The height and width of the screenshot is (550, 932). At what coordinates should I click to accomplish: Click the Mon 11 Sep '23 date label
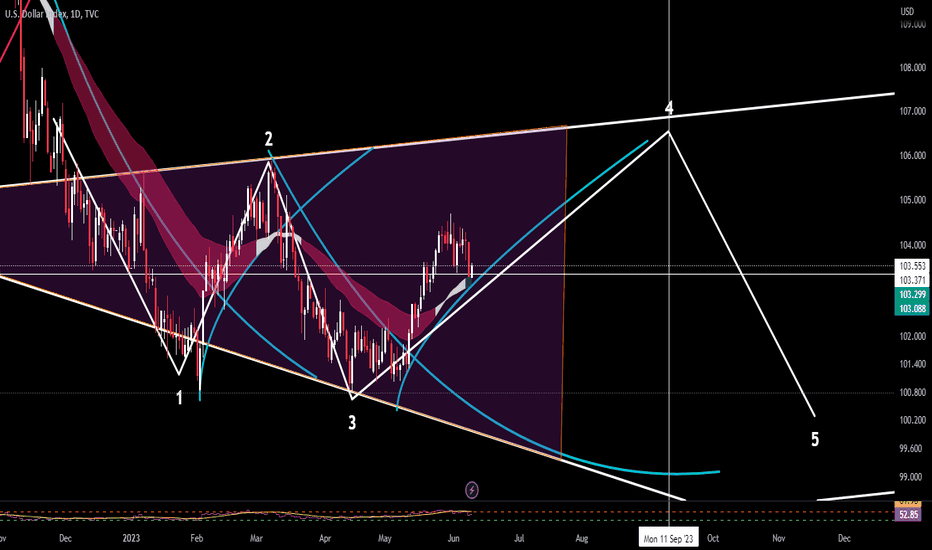(x=669, y=539)
